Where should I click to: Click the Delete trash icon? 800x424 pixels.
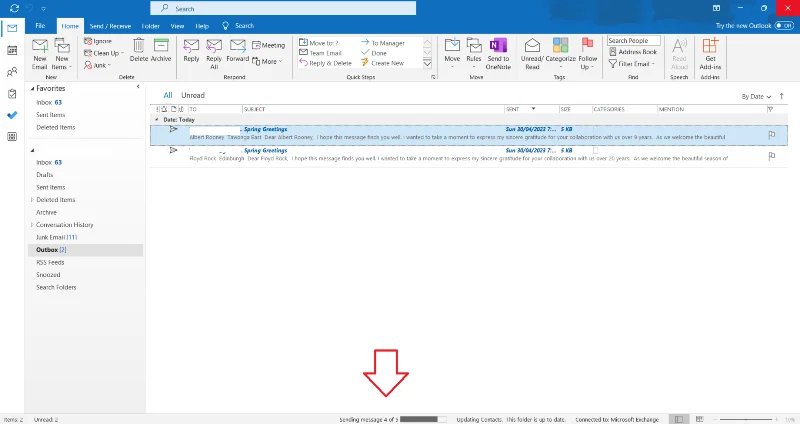[x=139, y=45]
